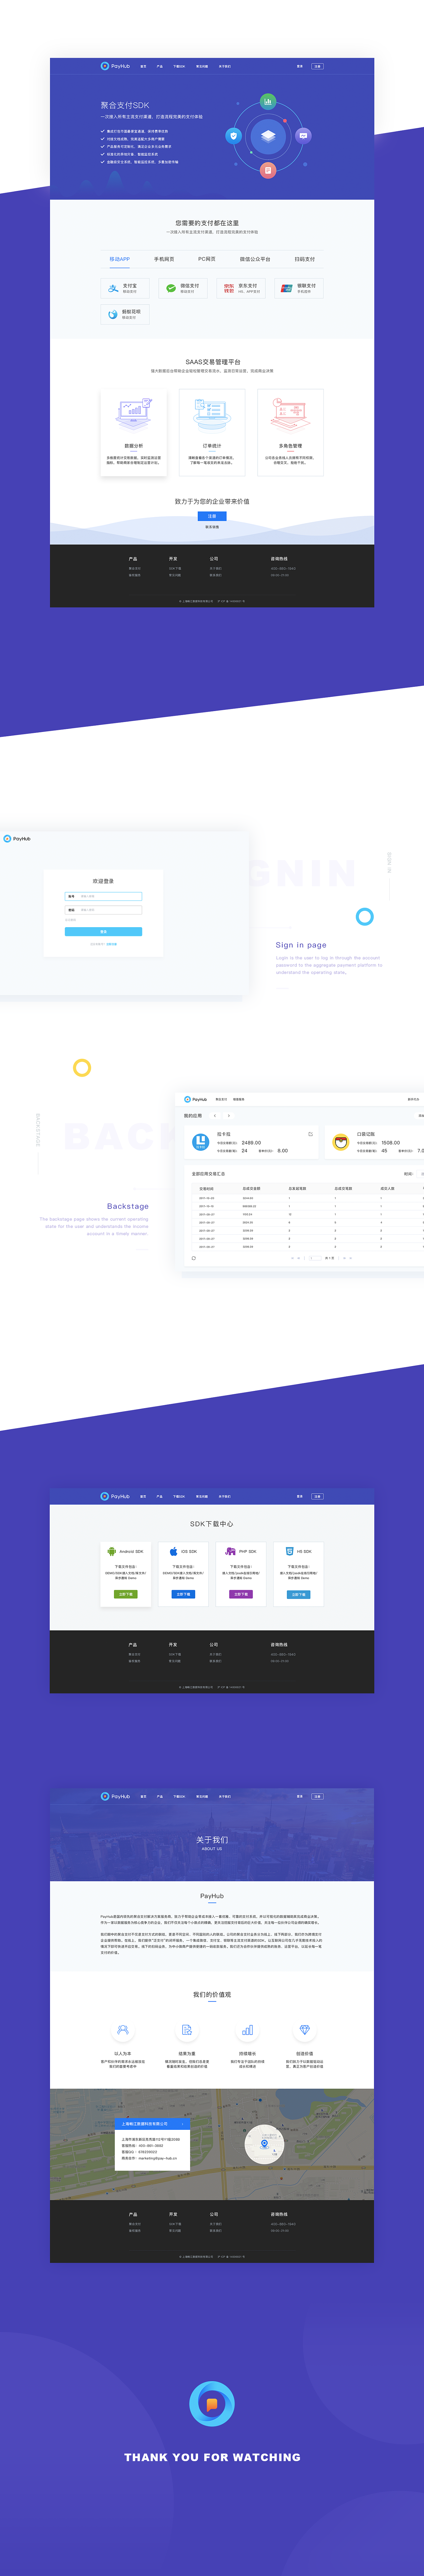Open 下载SDK in the homepage top navigation
The height and width of the screenshot is (2576, 424).
(179, 66)
